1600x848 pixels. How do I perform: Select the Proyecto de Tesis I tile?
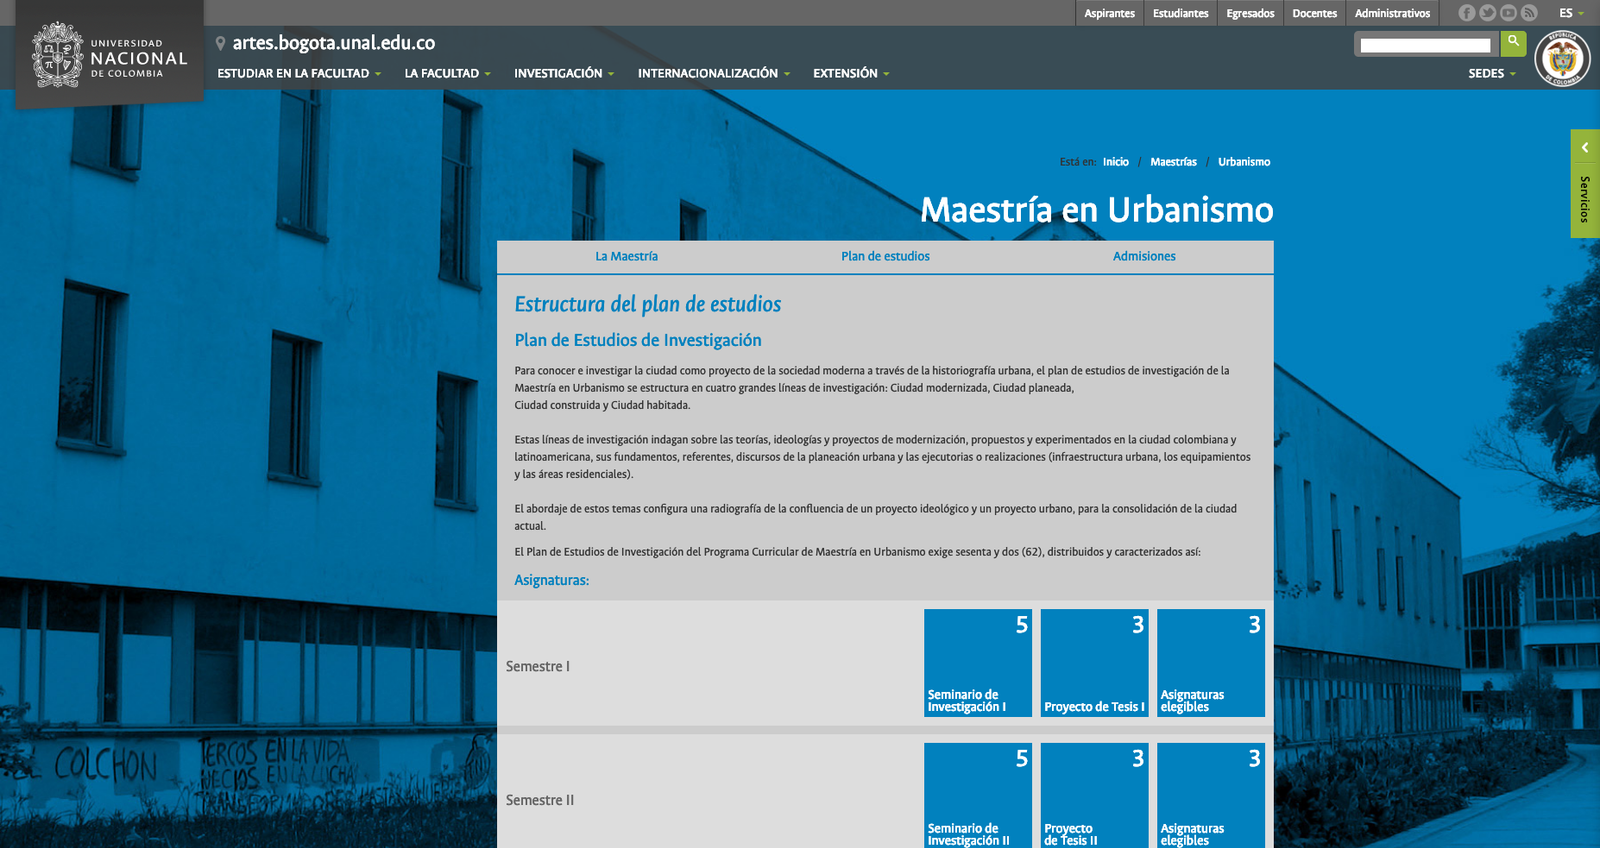[x=1094, y=663]
